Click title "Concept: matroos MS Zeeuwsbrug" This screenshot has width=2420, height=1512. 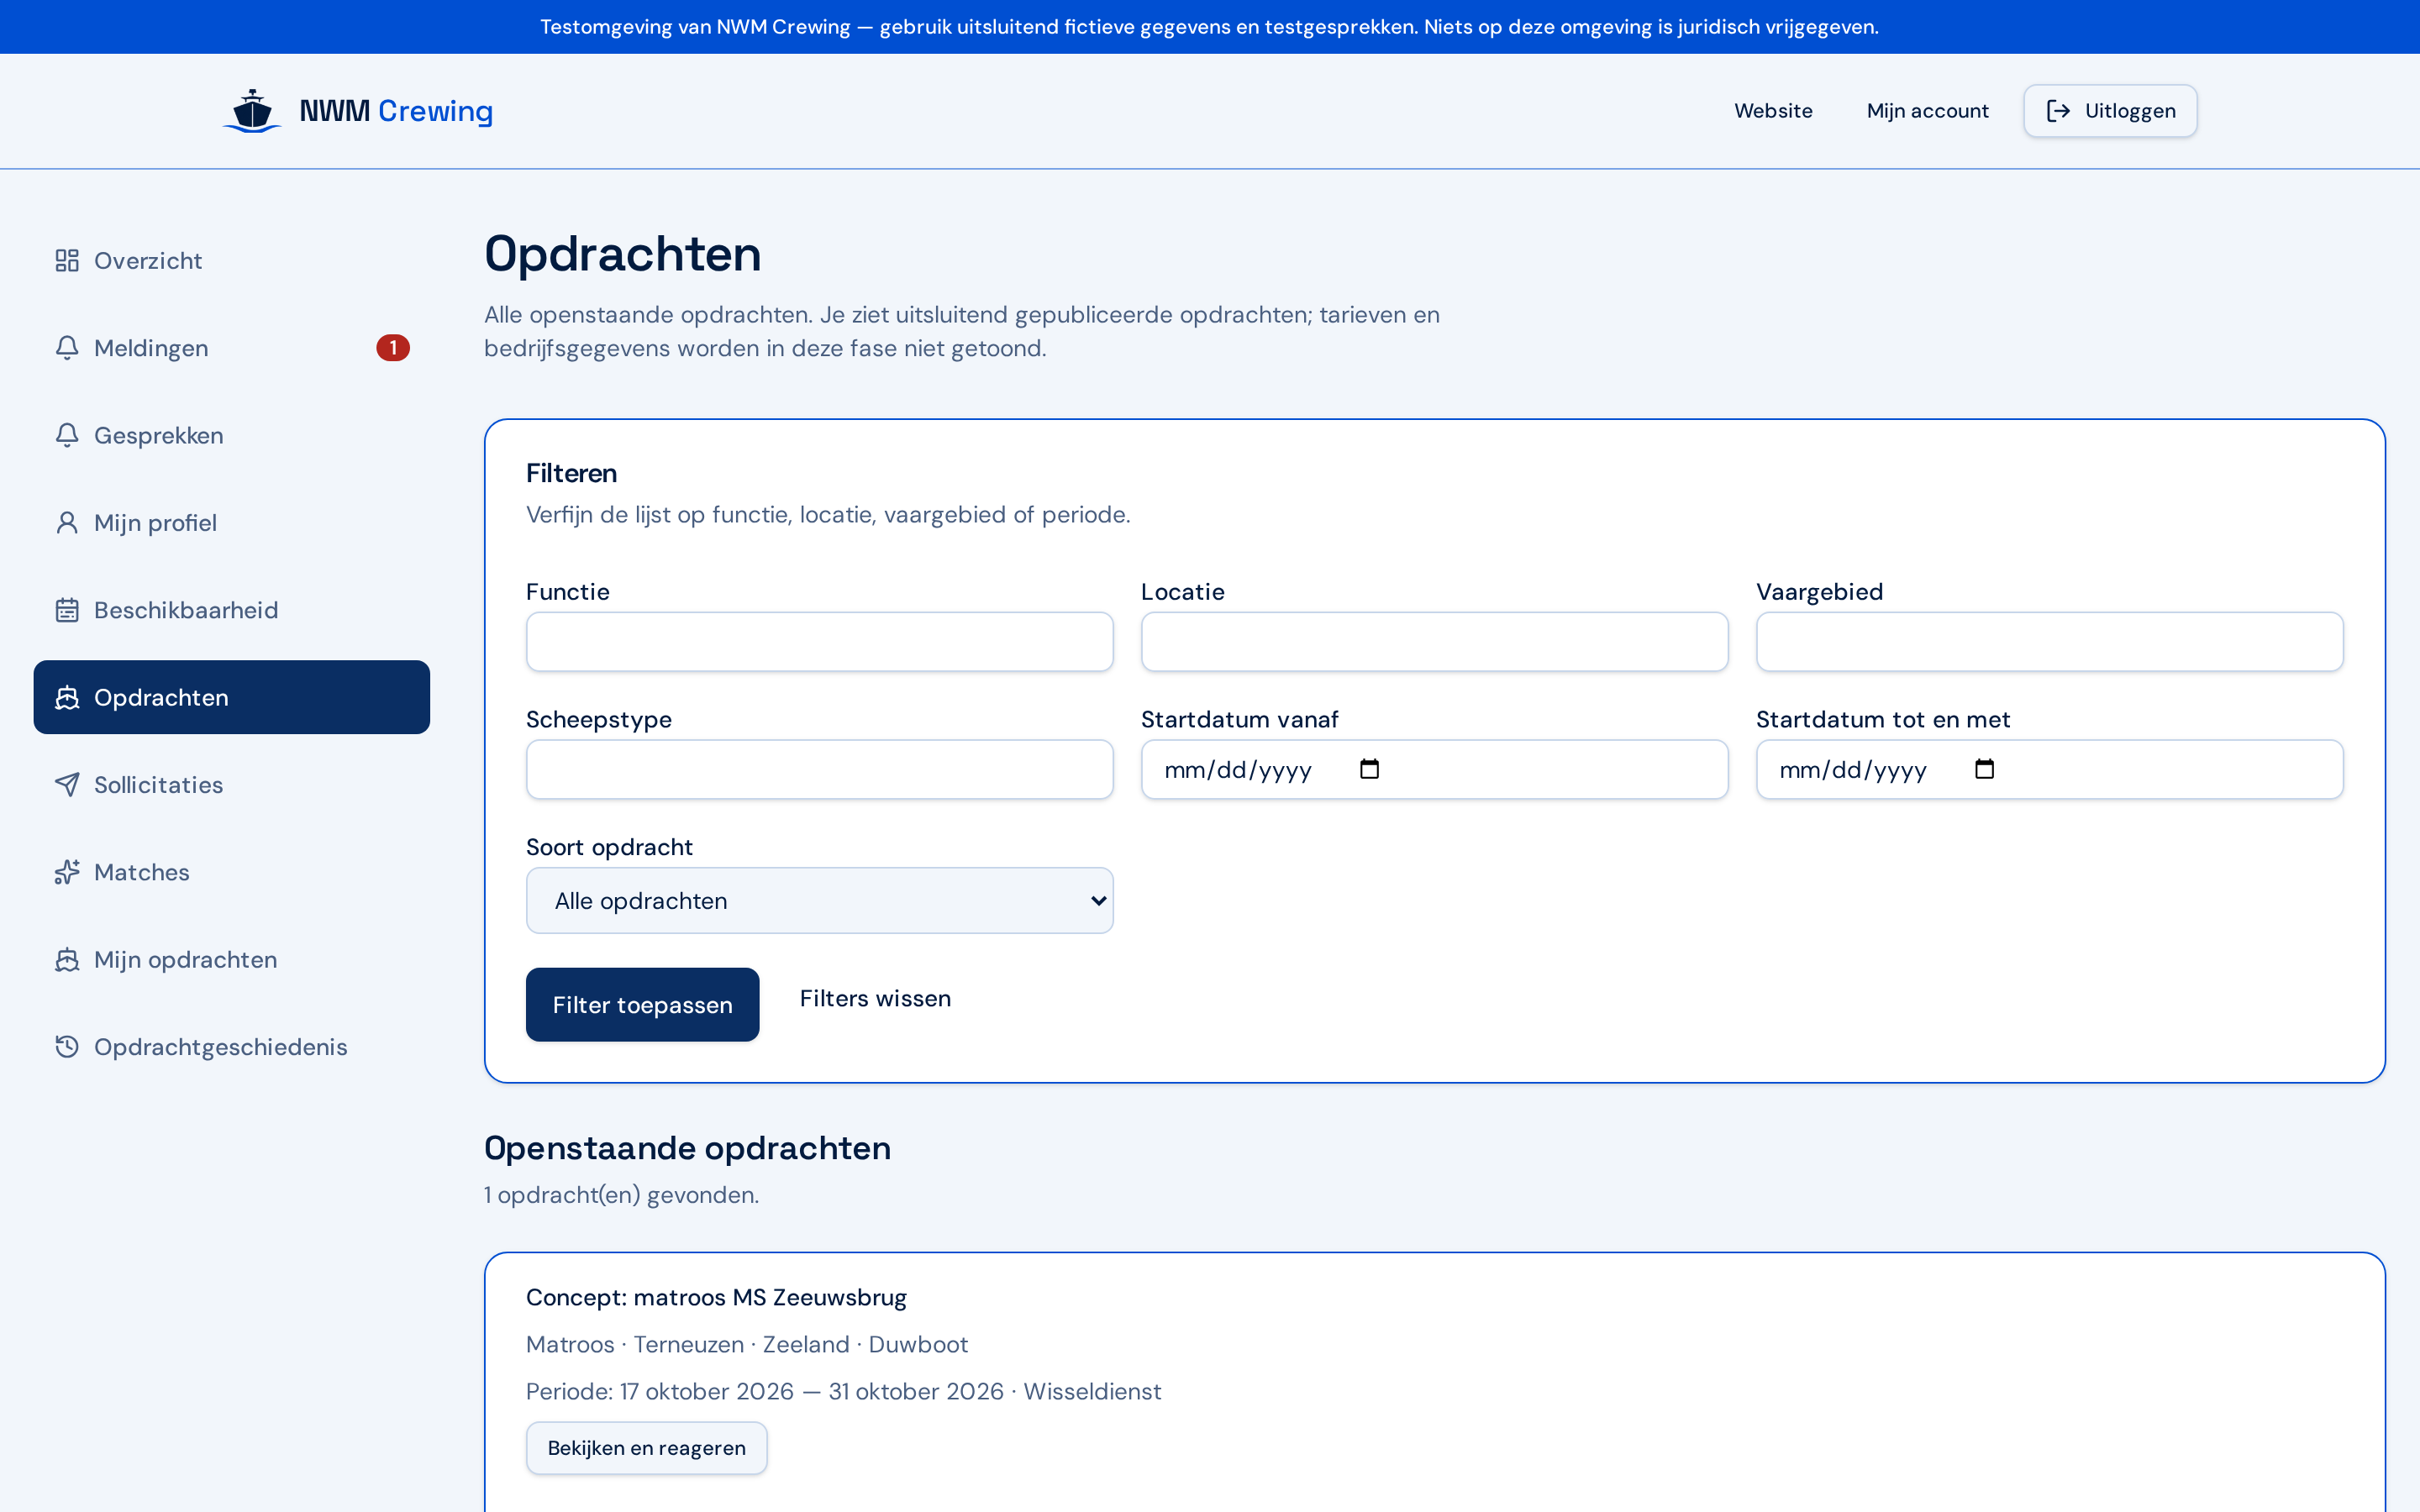click(x=716, y=1297)
